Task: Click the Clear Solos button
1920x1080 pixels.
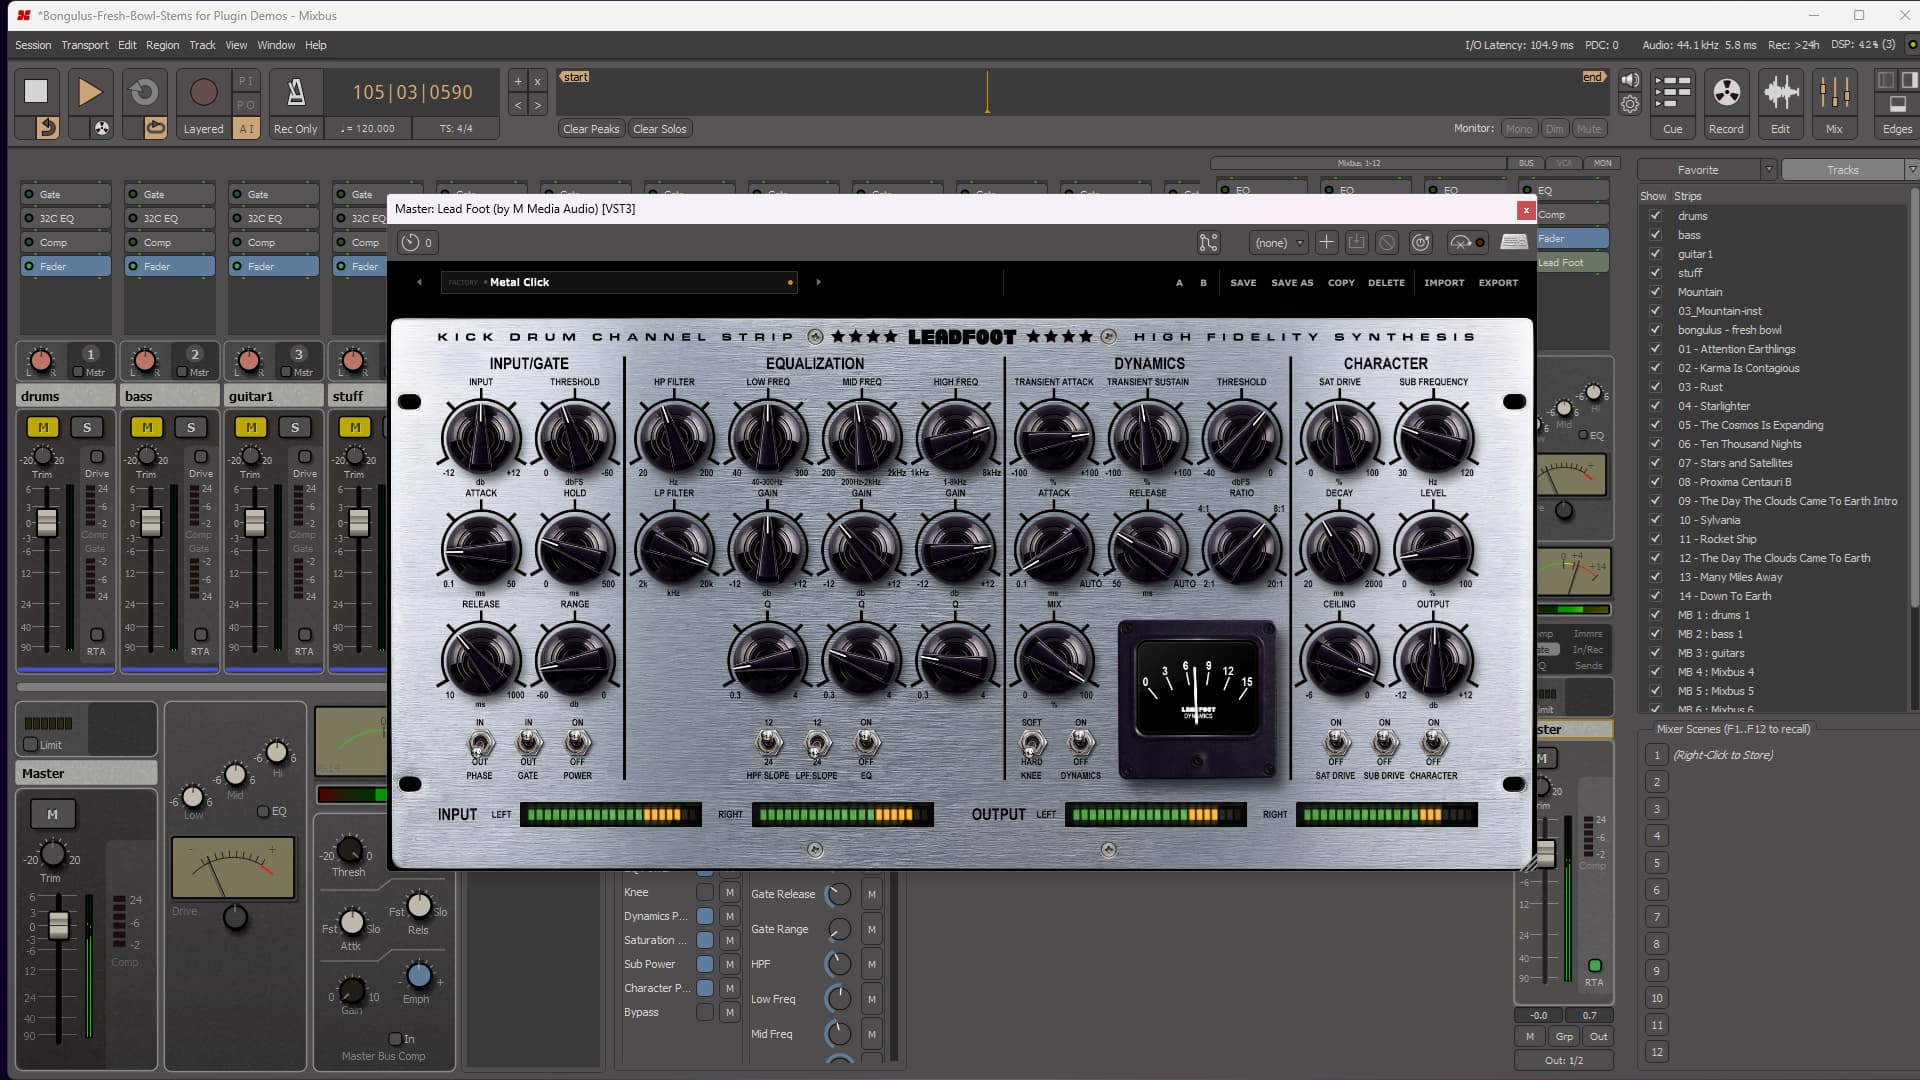Action: tap(660, 128)
